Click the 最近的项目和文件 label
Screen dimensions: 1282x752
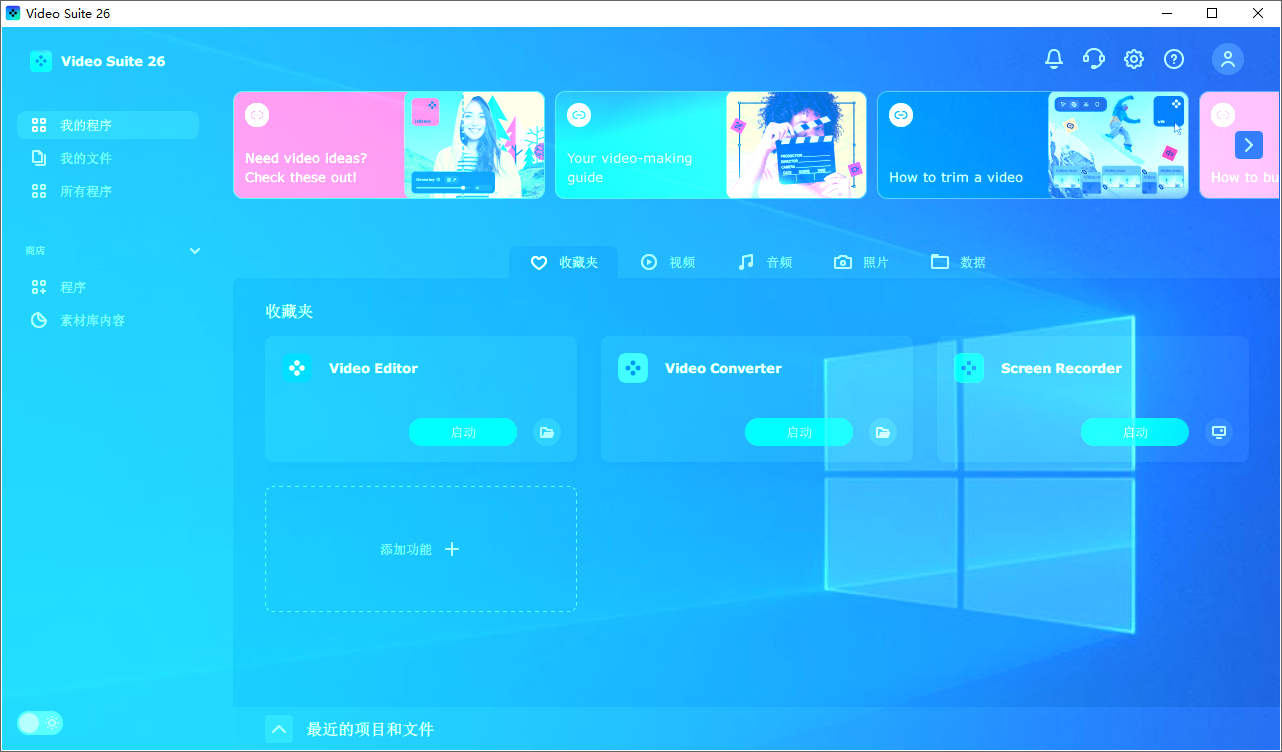(370, 729)
